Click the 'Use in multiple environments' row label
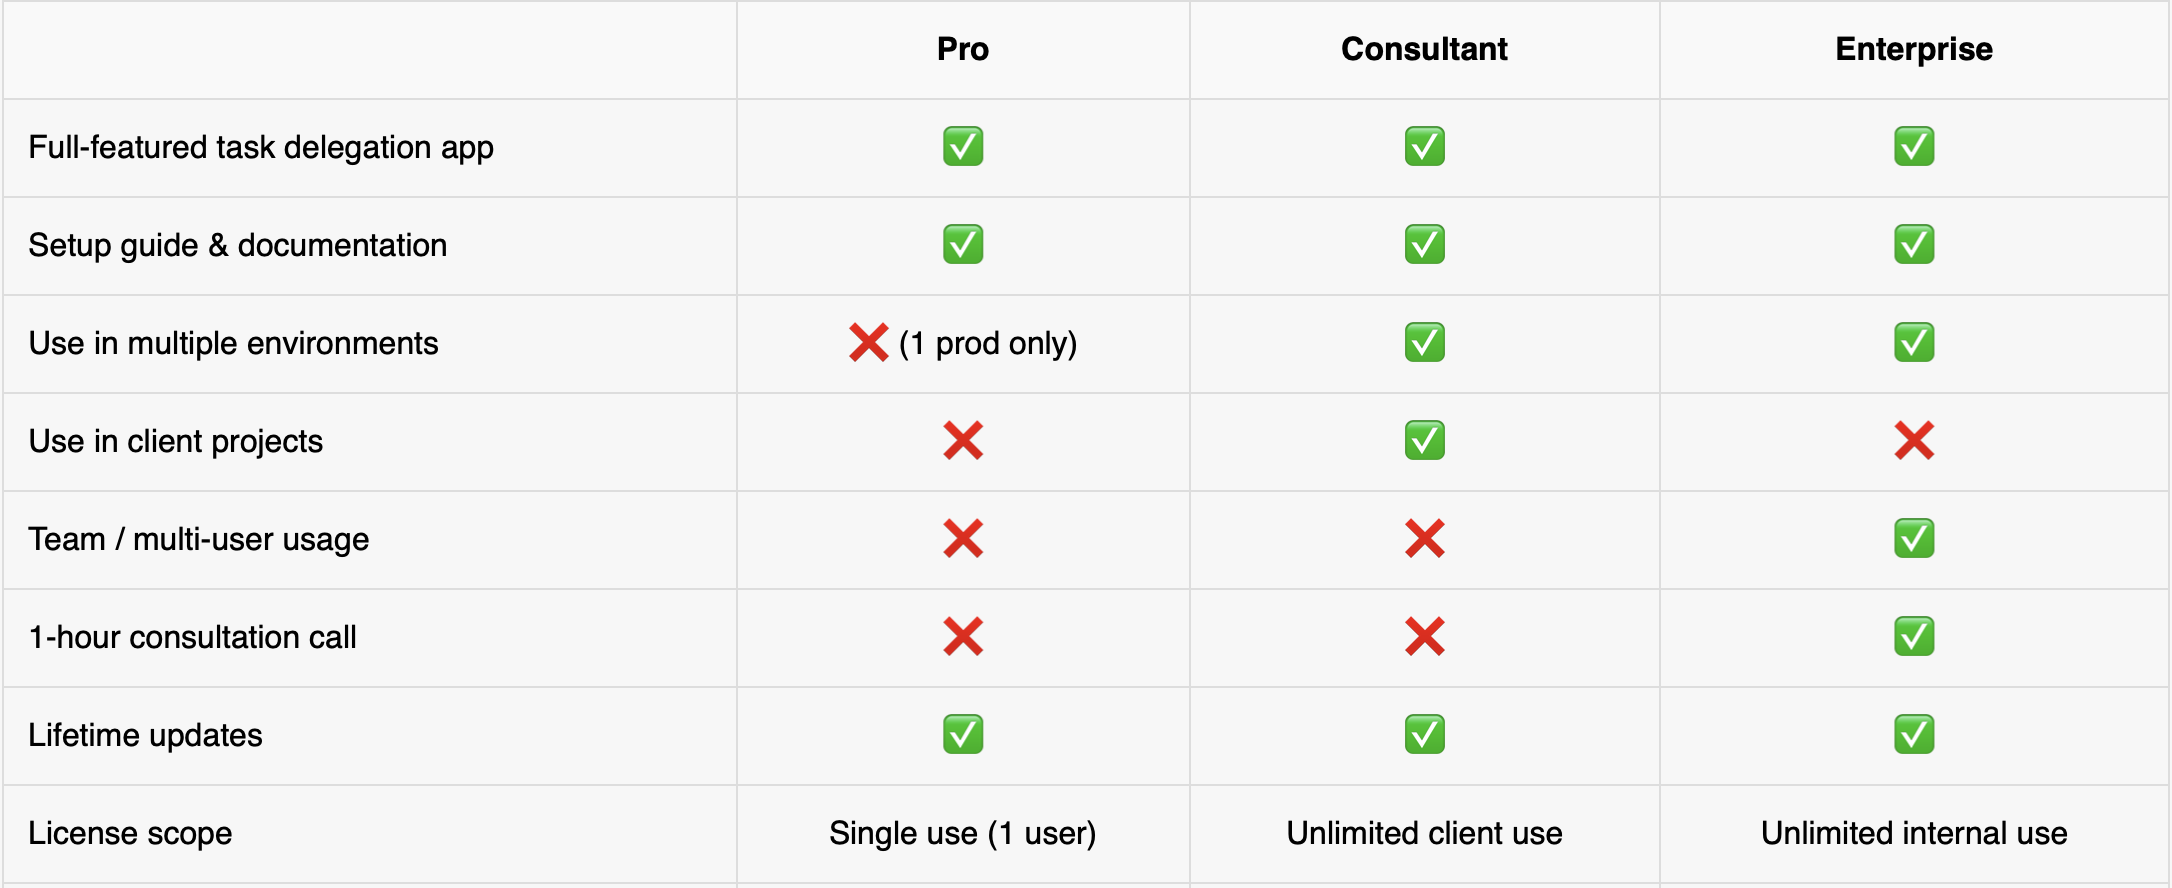The height and width of the screenshot is (888, 2172). click(233, 343)
